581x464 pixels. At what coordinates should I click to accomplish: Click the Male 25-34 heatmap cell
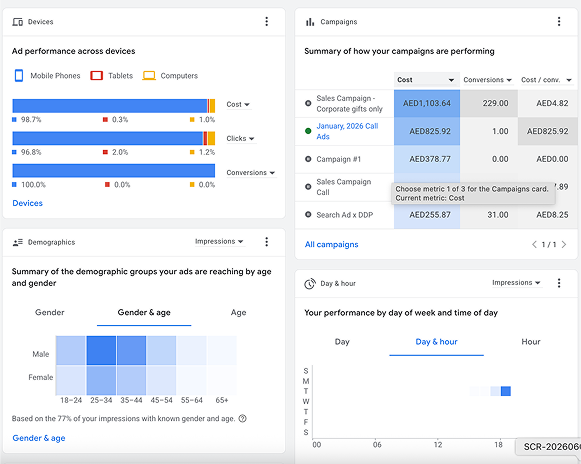tap(101, 350)
